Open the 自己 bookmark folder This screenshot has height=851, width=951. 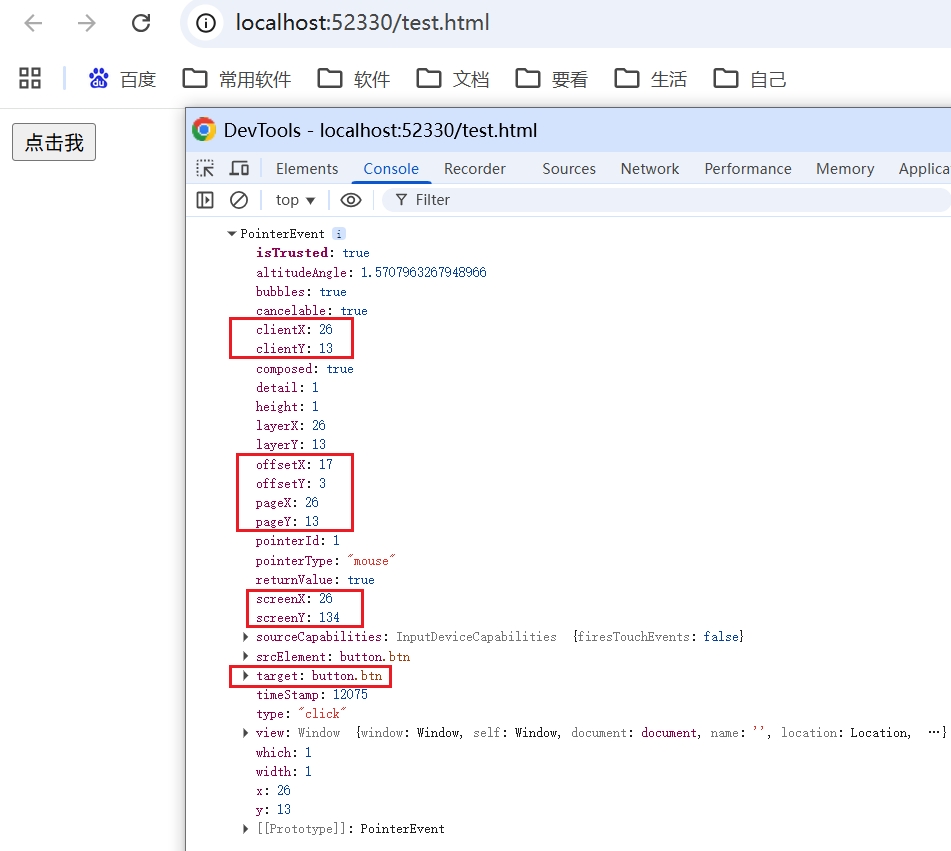click(750, 79)
